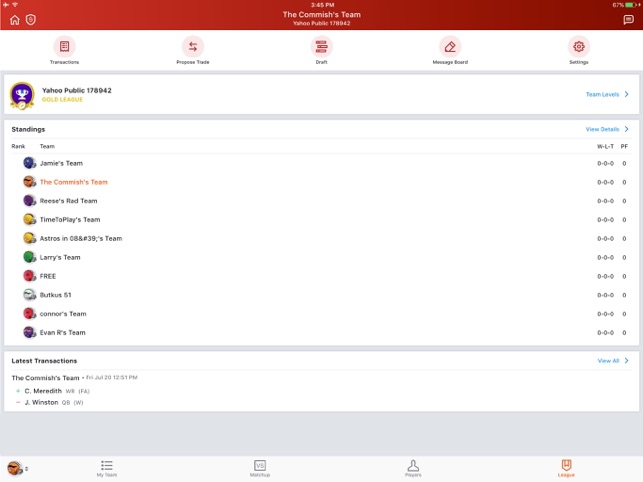Screen dimensions: 643x482
Task: Open Team Levels link
Action: coord(602,94)
